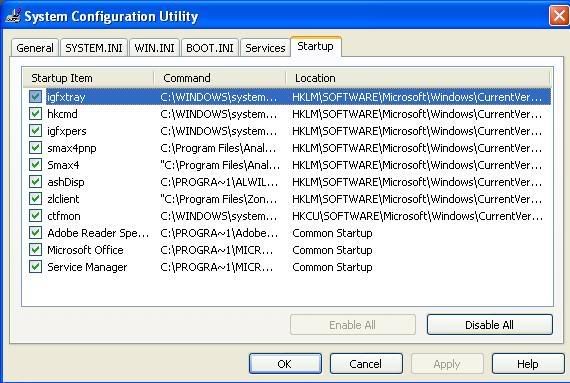The image size is (570, 383).
Task: Uncheck the ashDisp checkbox
Action: coord(35,182)
